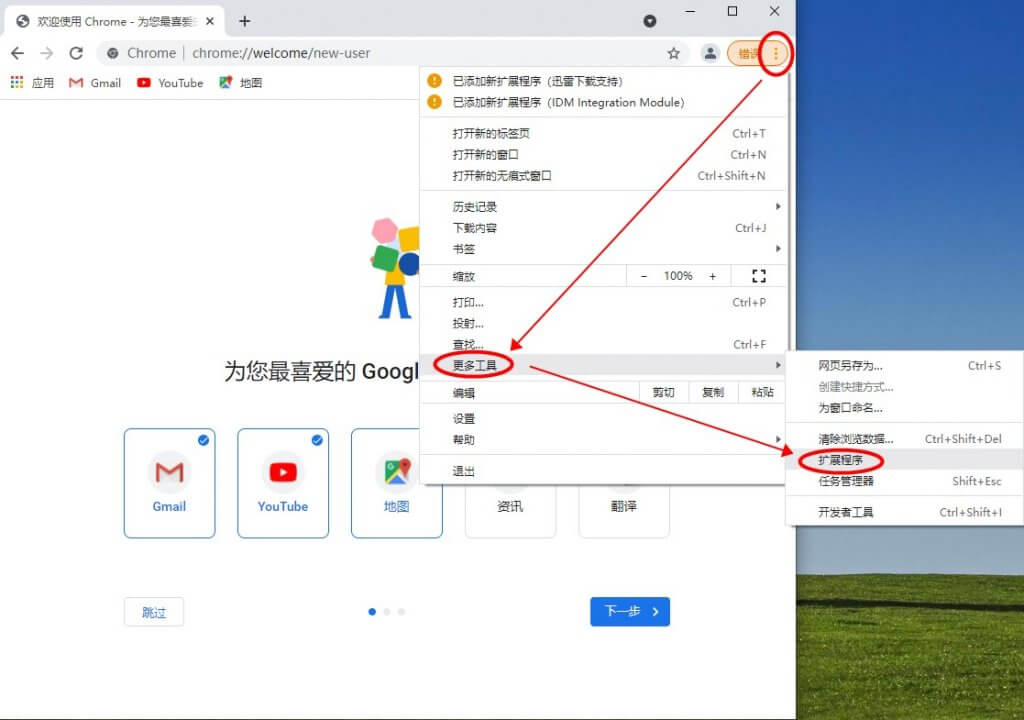Toggle the 地图 card on the welcome page

point(396,483)
